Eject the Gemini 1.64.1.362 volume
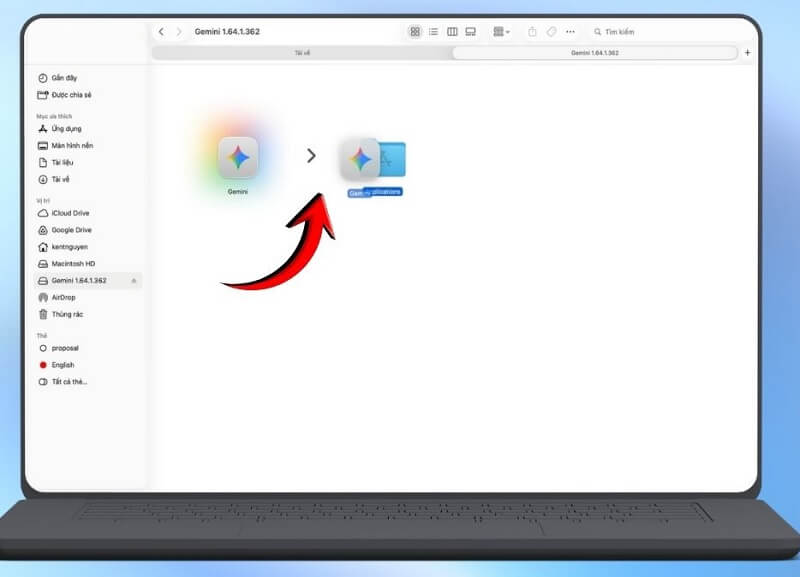Viewport: 800px width, 577px height. tap(134, 281)
